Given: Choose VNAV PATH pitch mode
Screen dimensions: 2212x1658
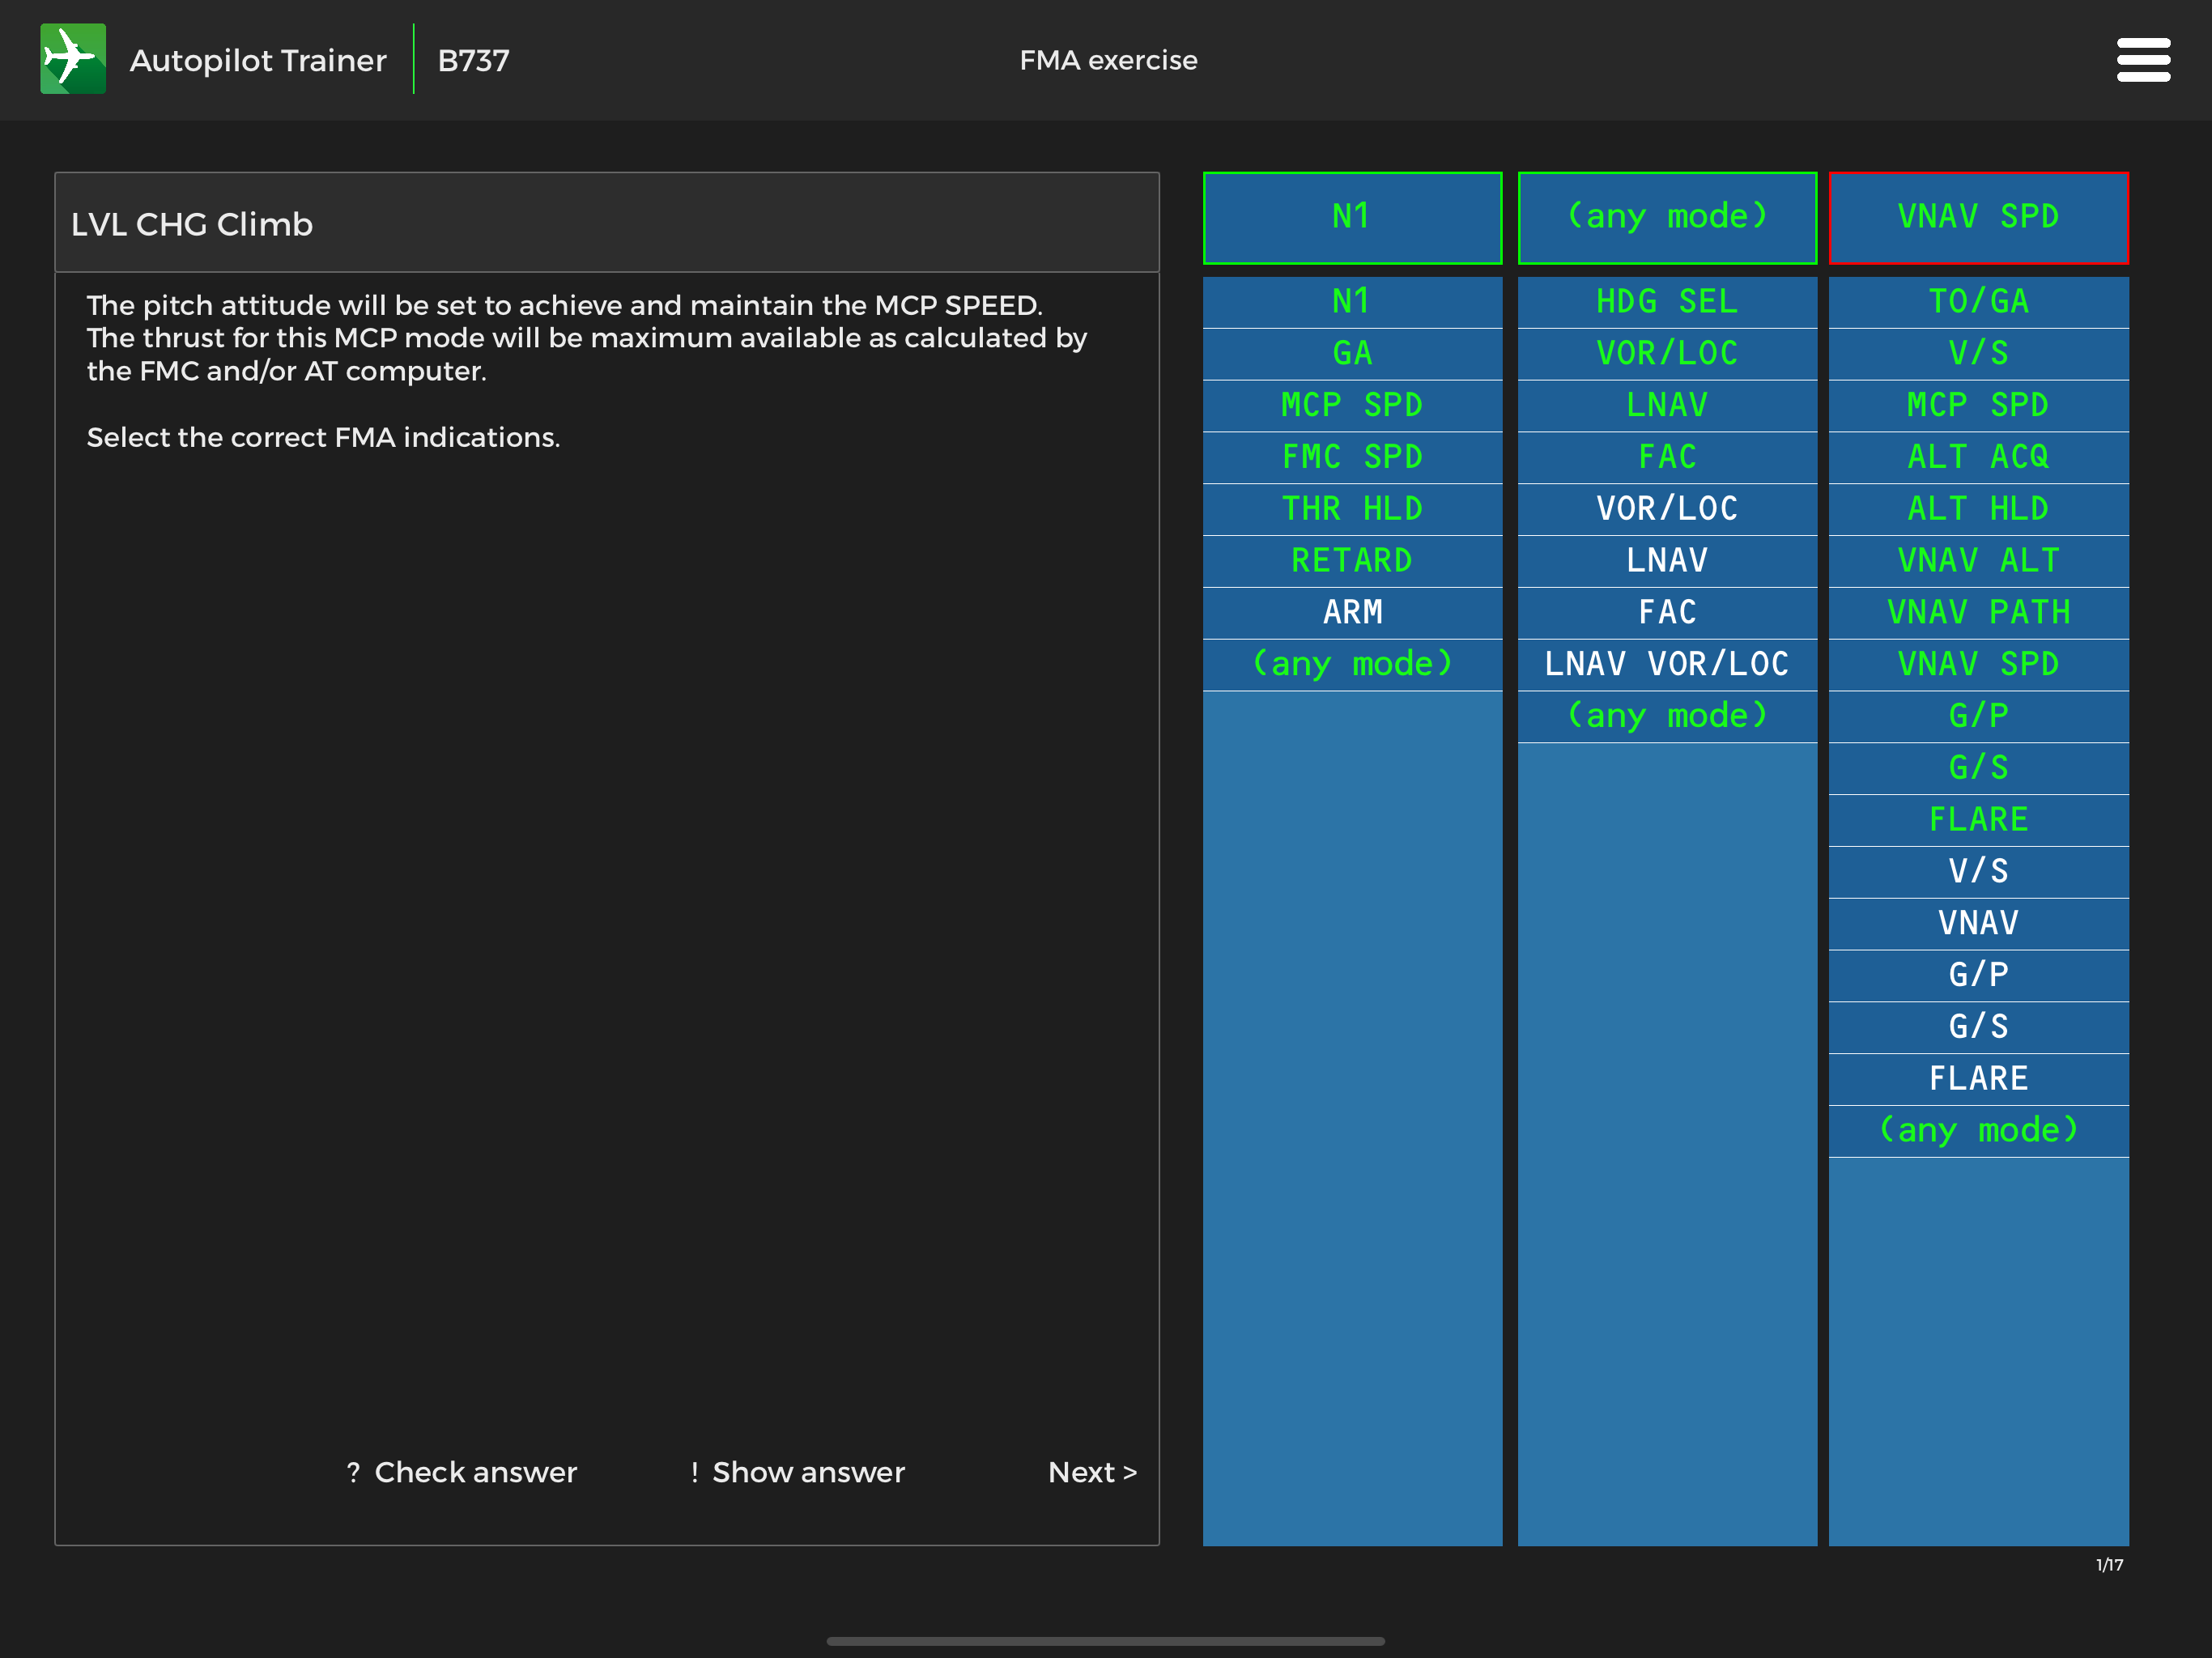Looking at the screenshot, I should tap(1978, 613).
